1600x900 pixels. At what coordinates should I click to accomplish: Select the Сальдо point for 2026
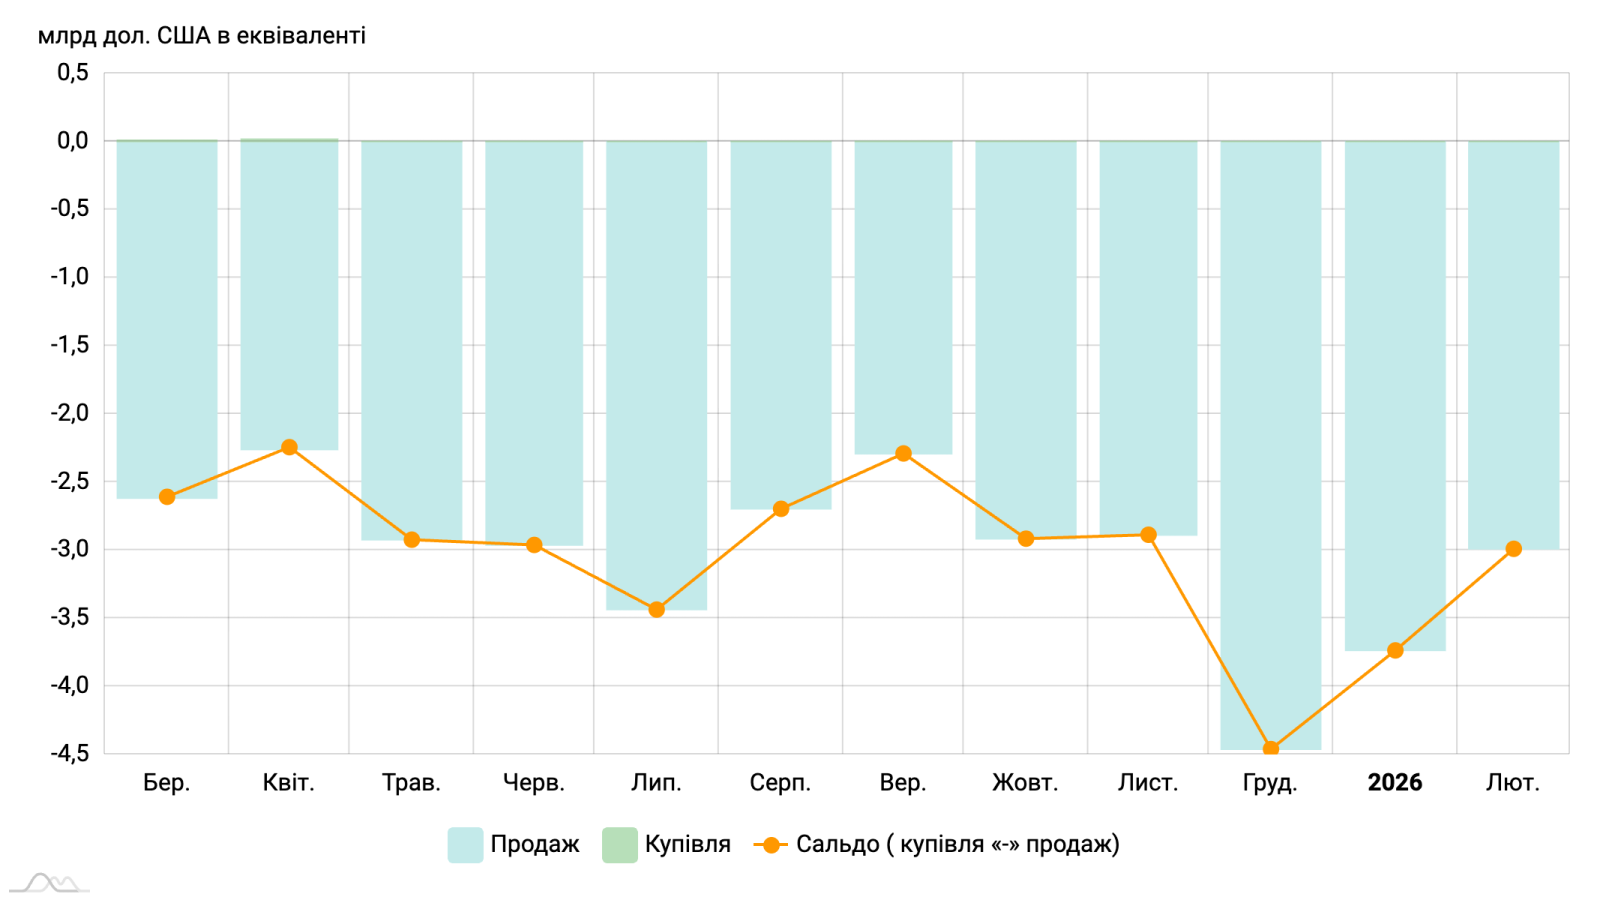(1395, 650)
